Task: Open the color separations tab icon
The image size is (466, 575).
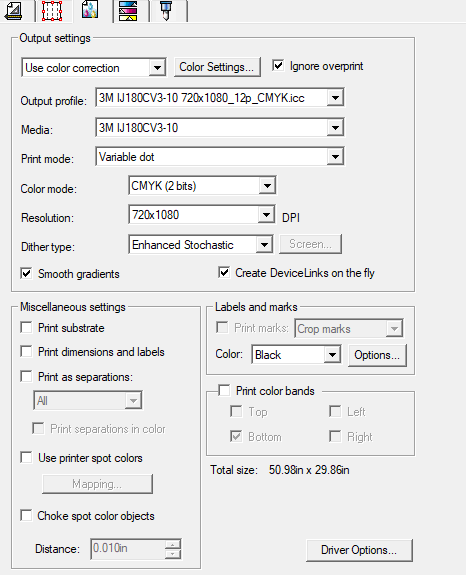Action: (x=128, y=11)
